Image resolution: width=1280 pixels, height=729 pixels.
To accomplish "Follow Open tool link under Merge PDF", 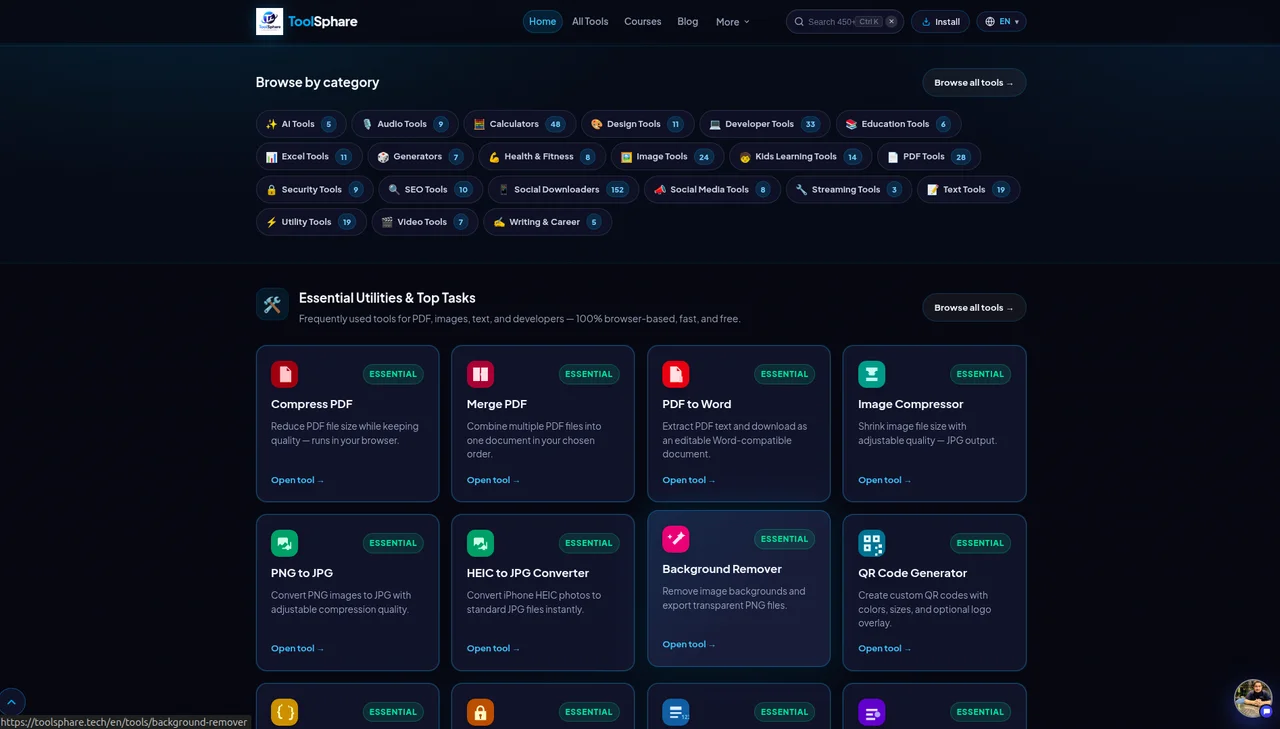I will (494, 480).
